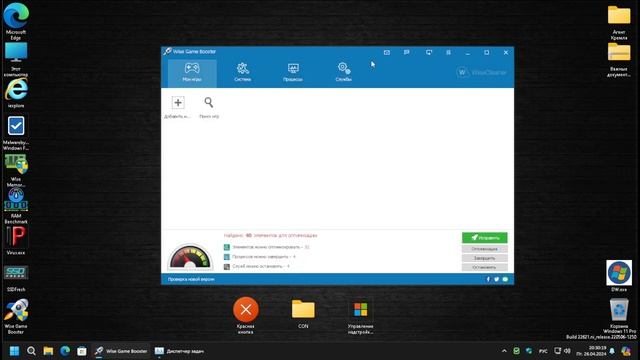640x360 pixels.
Task: Open the Службы tab
Action: tap(343, 73)
